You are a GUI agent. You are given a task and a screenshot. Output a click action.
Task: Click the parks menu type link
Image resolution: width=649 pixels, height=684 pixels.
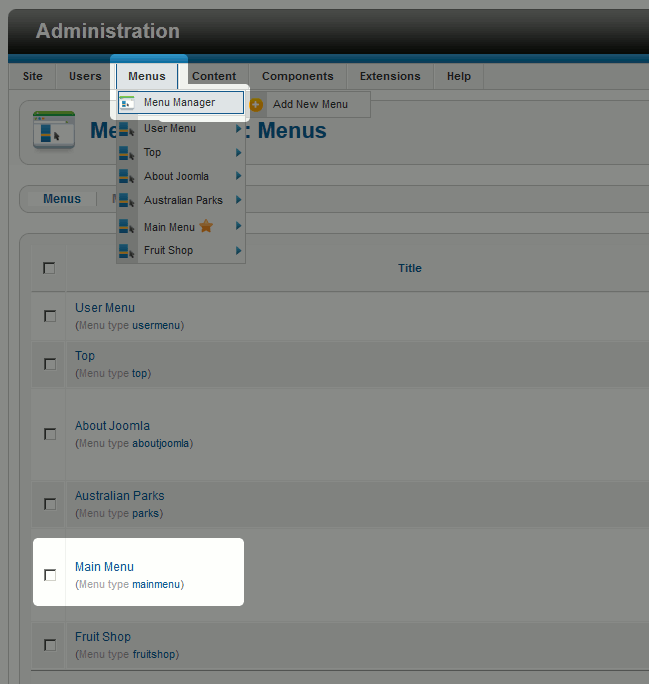tap(146, 514)
